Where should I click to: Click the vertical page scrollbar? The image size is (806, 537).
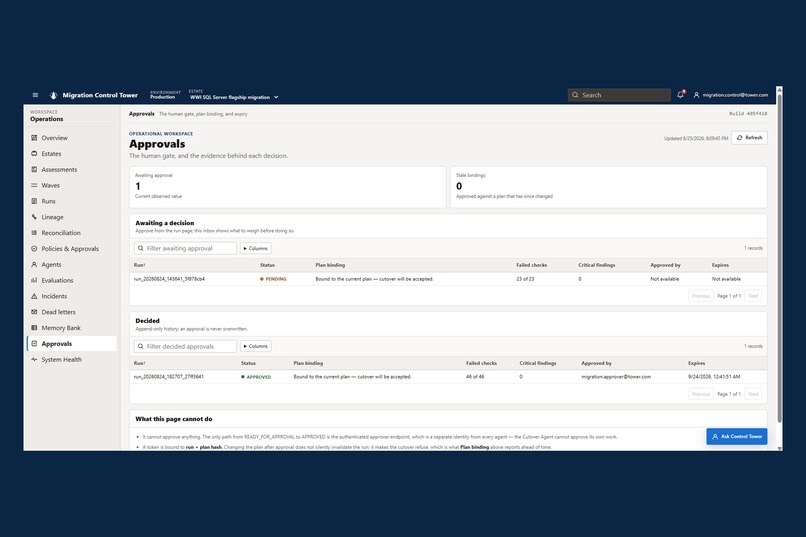coord(779,257)
